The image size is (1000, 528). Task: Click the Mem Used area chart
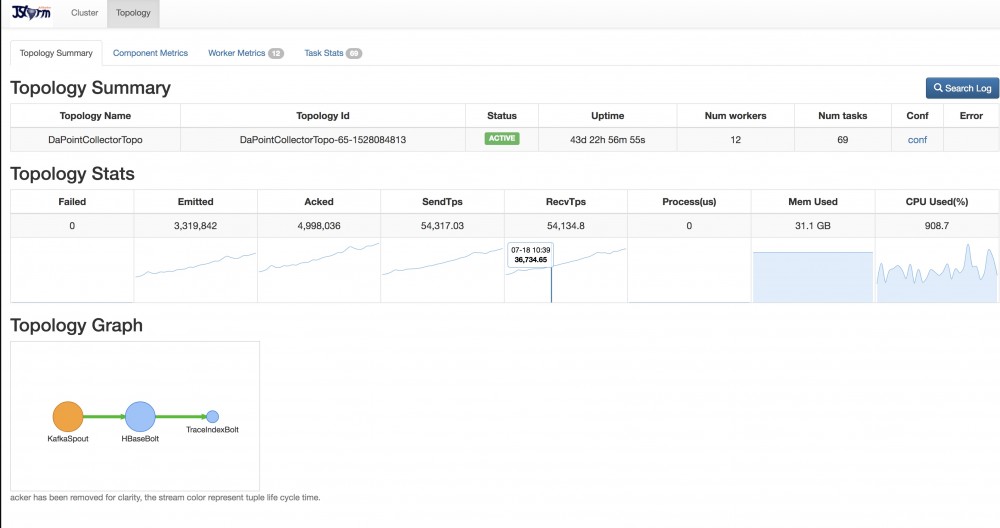point(813,276)
